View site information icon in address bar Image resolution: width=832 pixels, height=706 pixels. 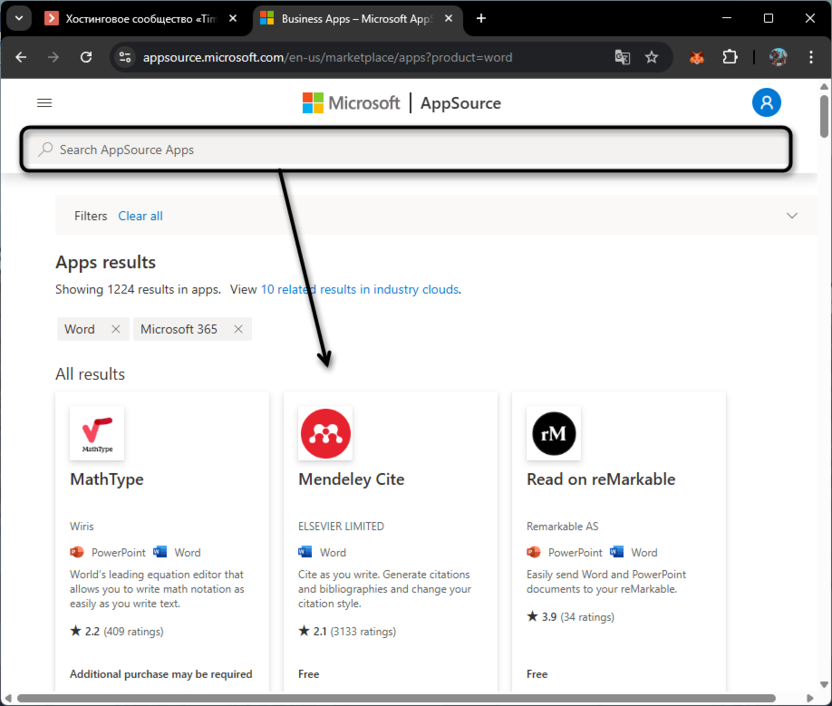click(125, 57)
